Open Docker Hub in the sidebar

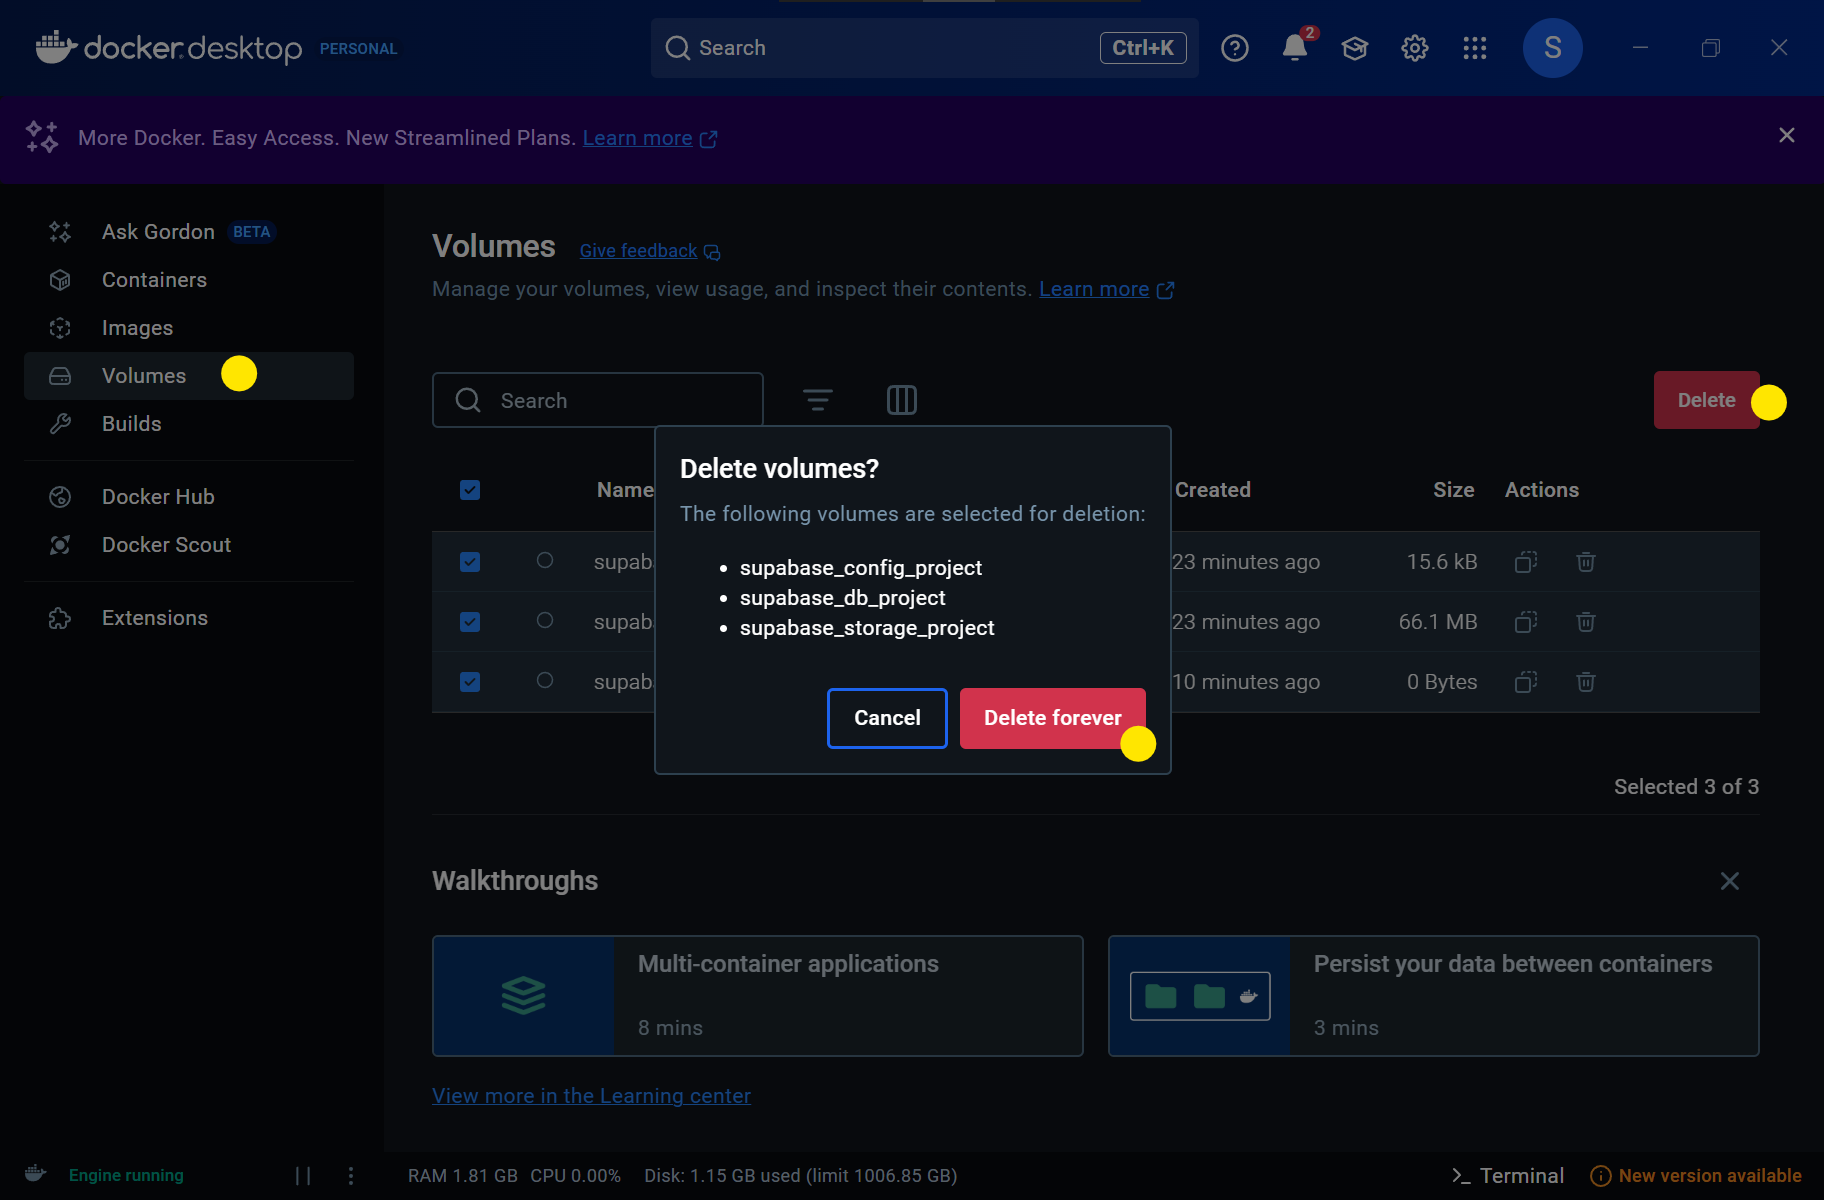coord(189,497)
